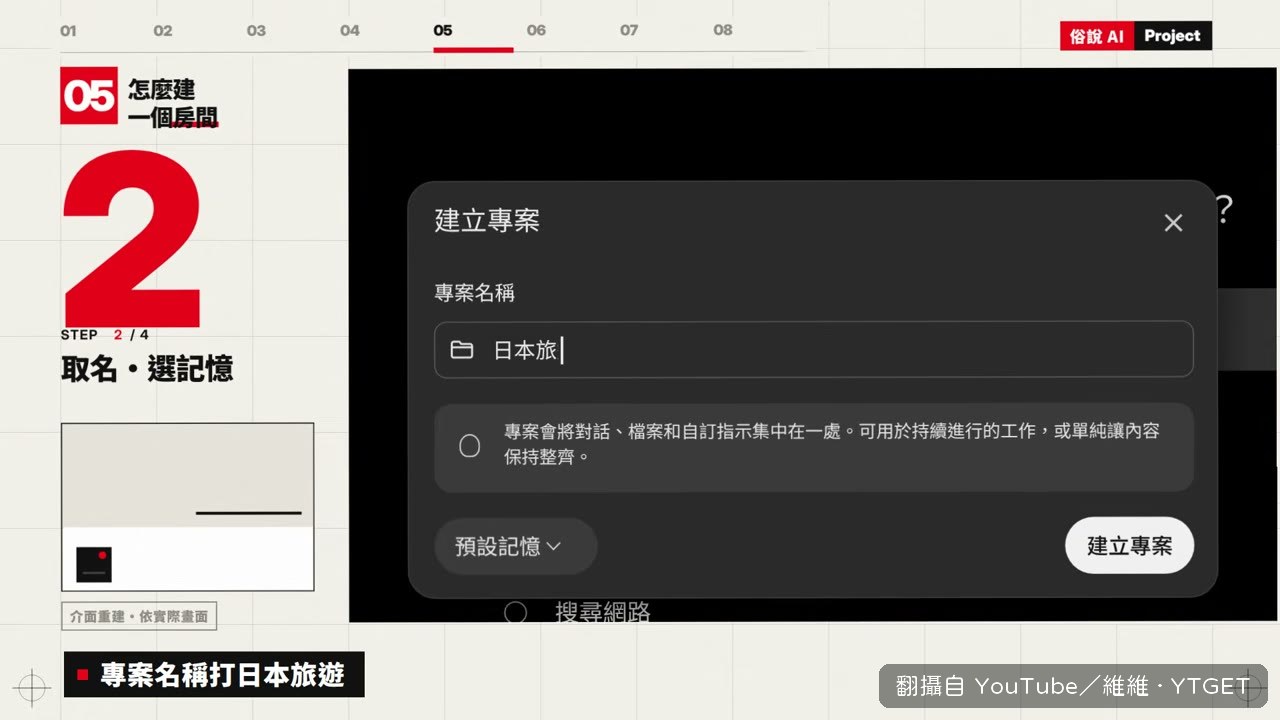Image resolution: width=1280 pixels, height=720 pixels.
Task: Click the black Project label badge
Action: tap(1173, 36)
